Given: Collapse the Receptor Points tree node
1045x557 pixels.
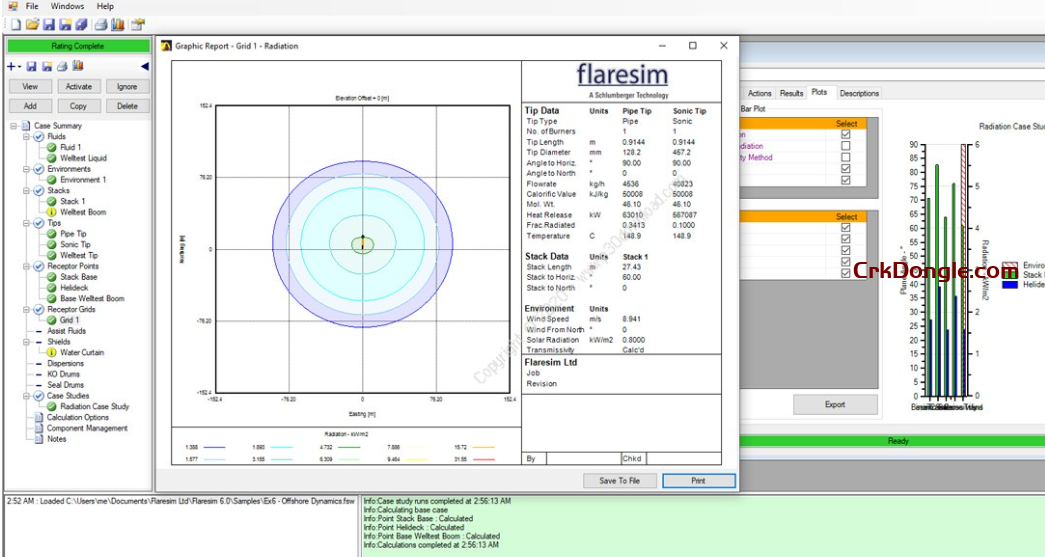Looking at the screenshot, I should (27, 266).
